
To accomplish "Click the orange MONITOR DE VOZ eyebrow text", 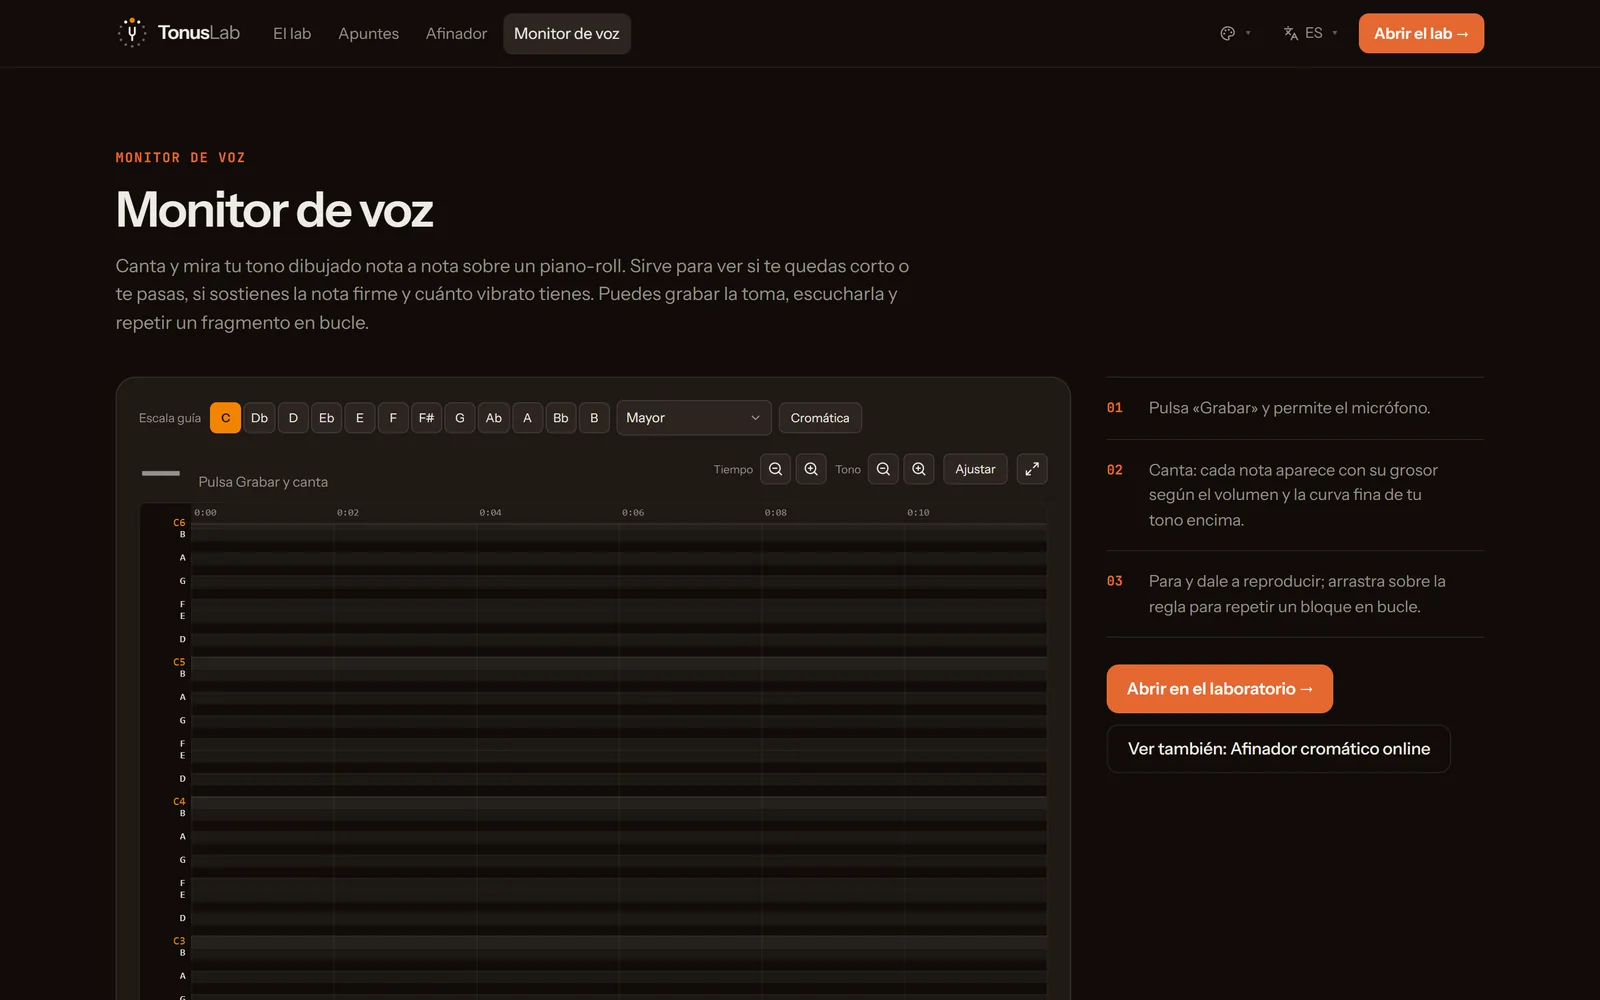I will 180,158.
